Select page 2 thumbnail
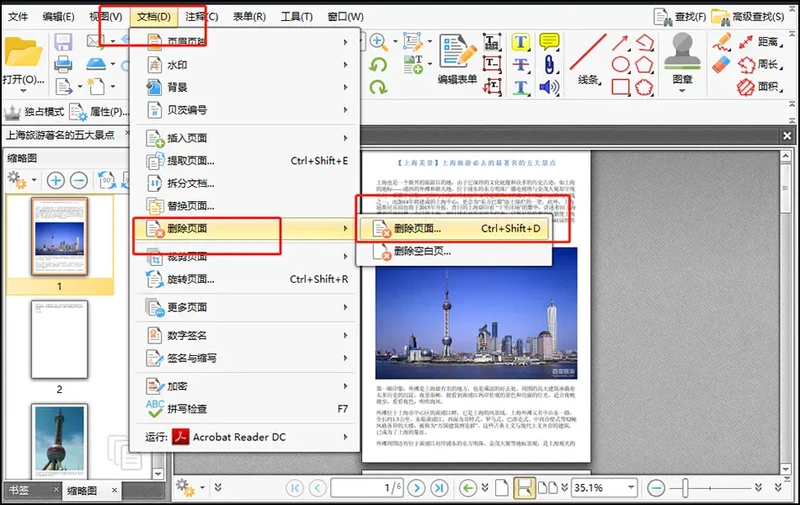 pyautogui.click(x=59, y=340)
